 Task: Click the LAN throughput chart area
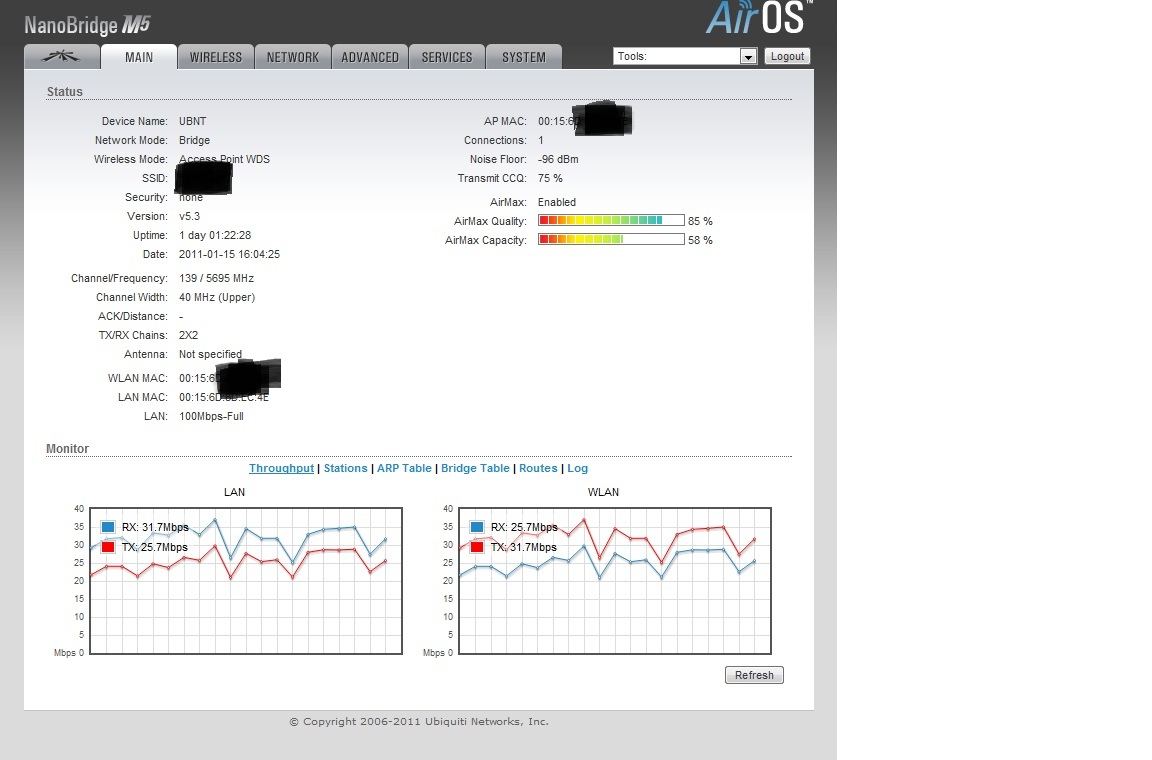(x=245, y=581)
